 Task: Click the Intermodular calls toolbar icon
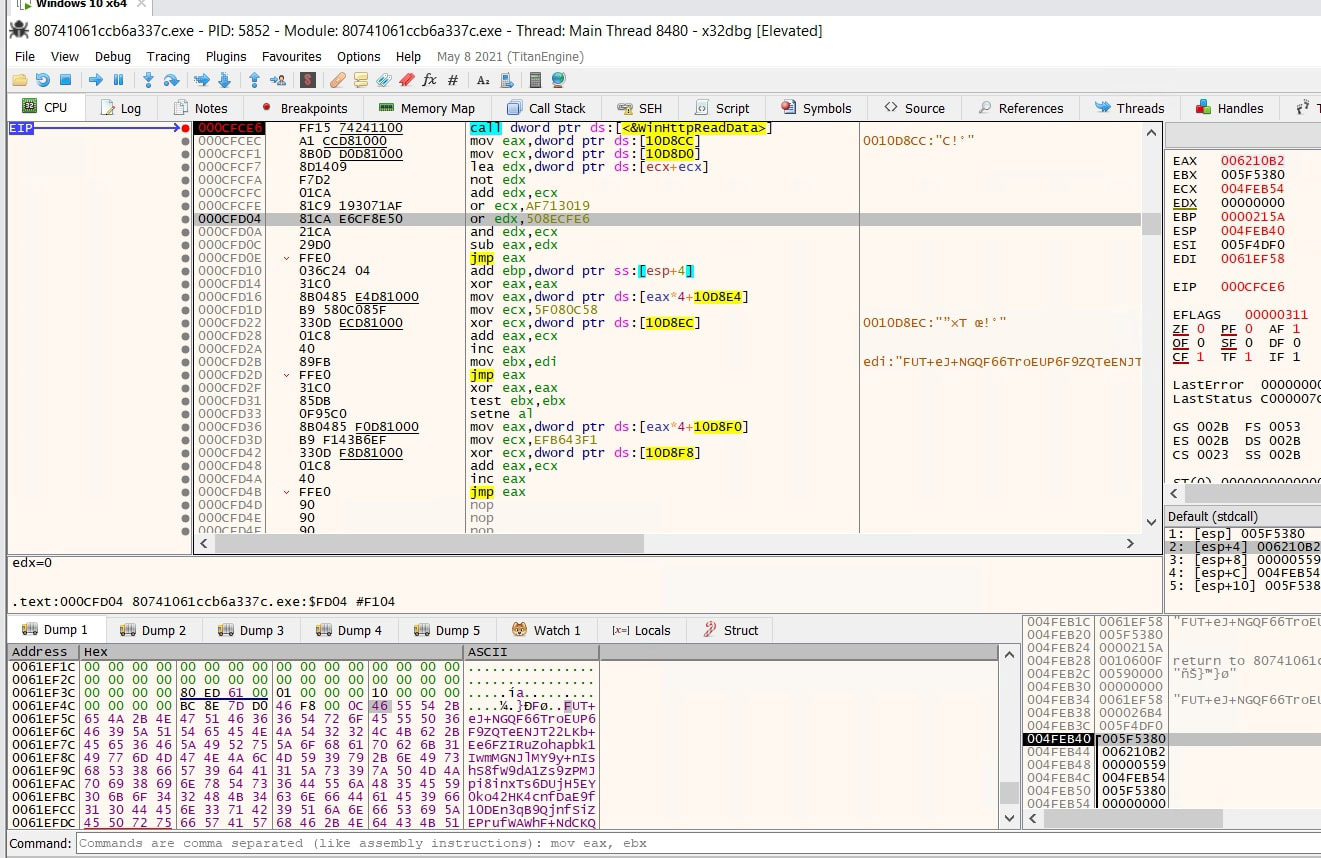coord(506,80)
